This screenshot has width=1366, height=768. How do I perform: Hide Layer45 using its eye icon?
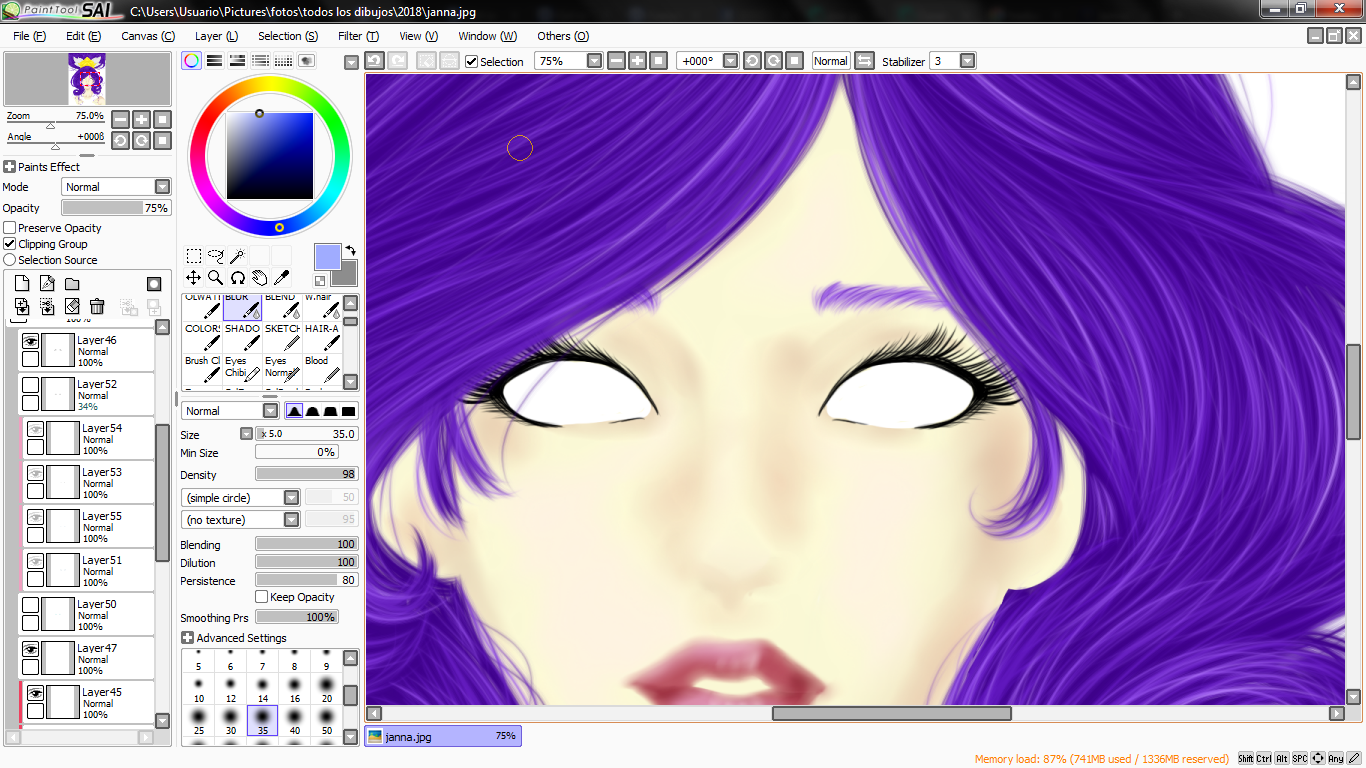(x=35, y=693)
